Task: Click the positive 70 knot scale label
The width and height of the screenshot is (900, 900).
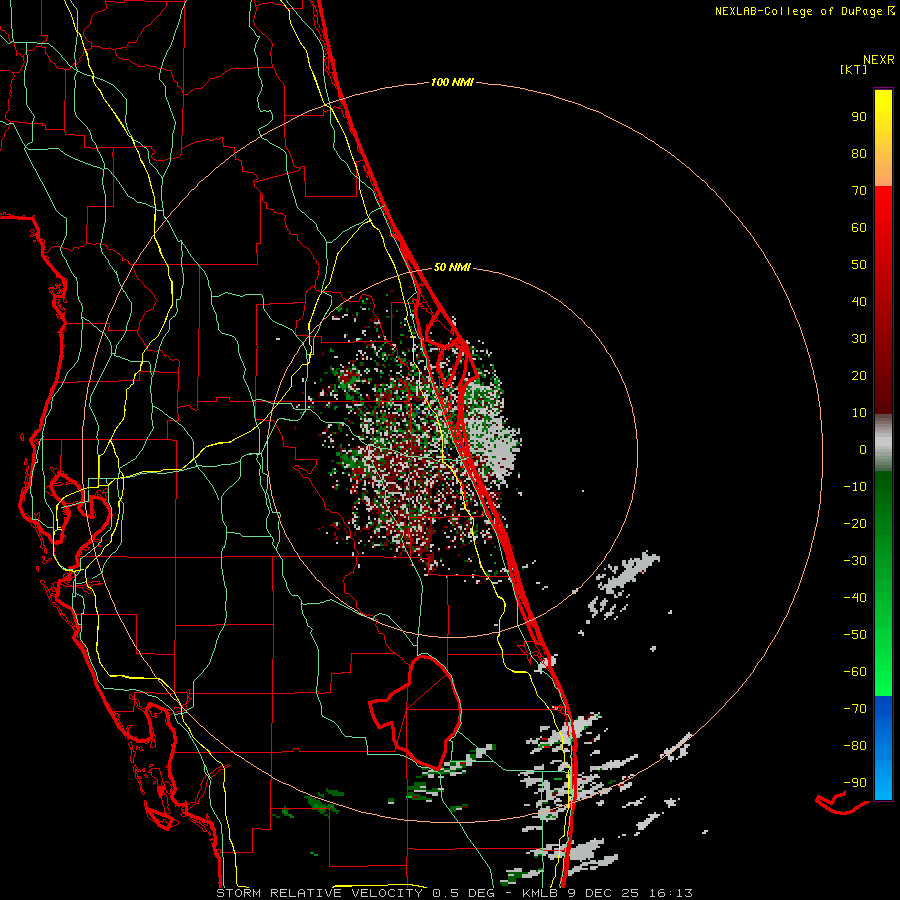Action: point(859,191)
